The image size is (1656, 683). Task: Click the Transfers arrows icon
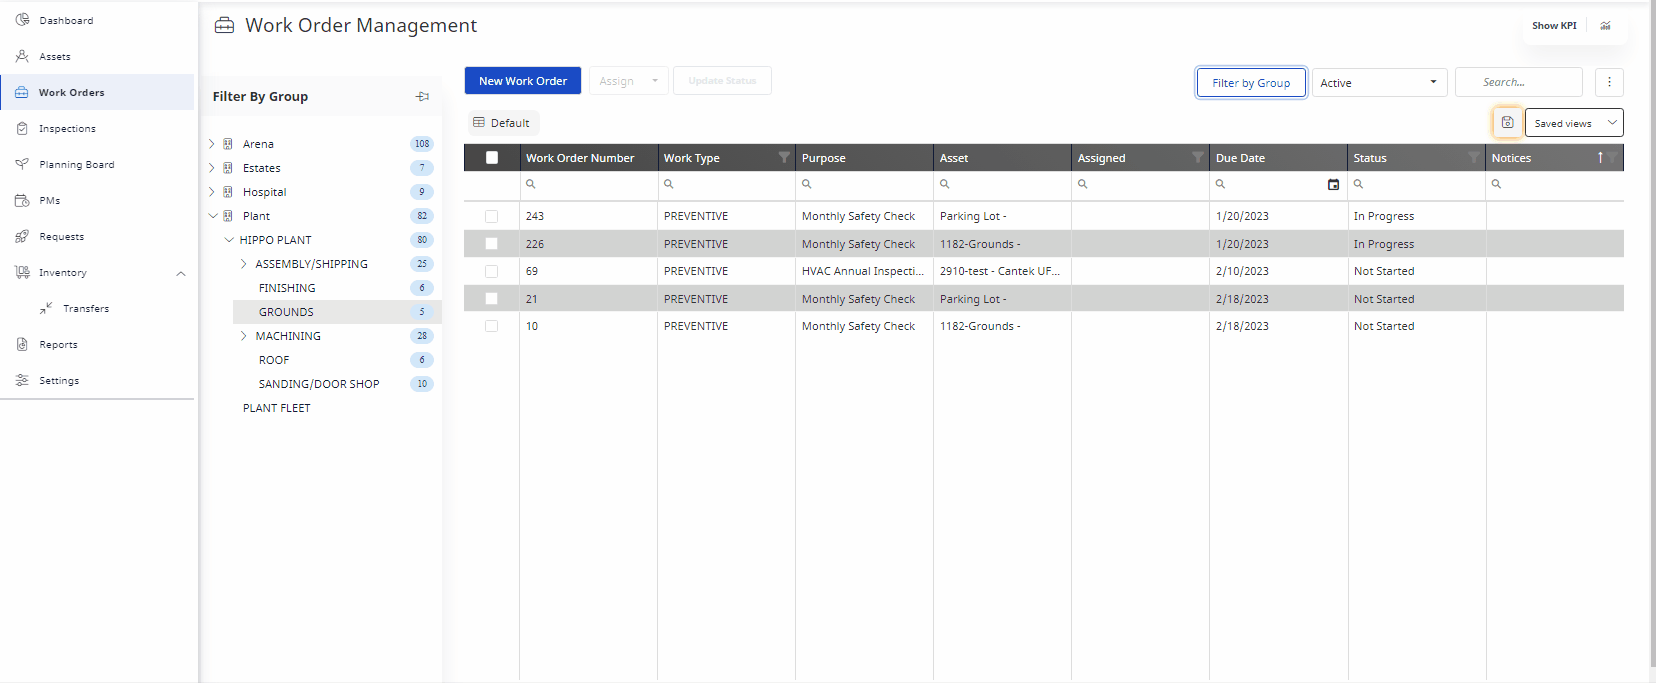coord(46,308)
